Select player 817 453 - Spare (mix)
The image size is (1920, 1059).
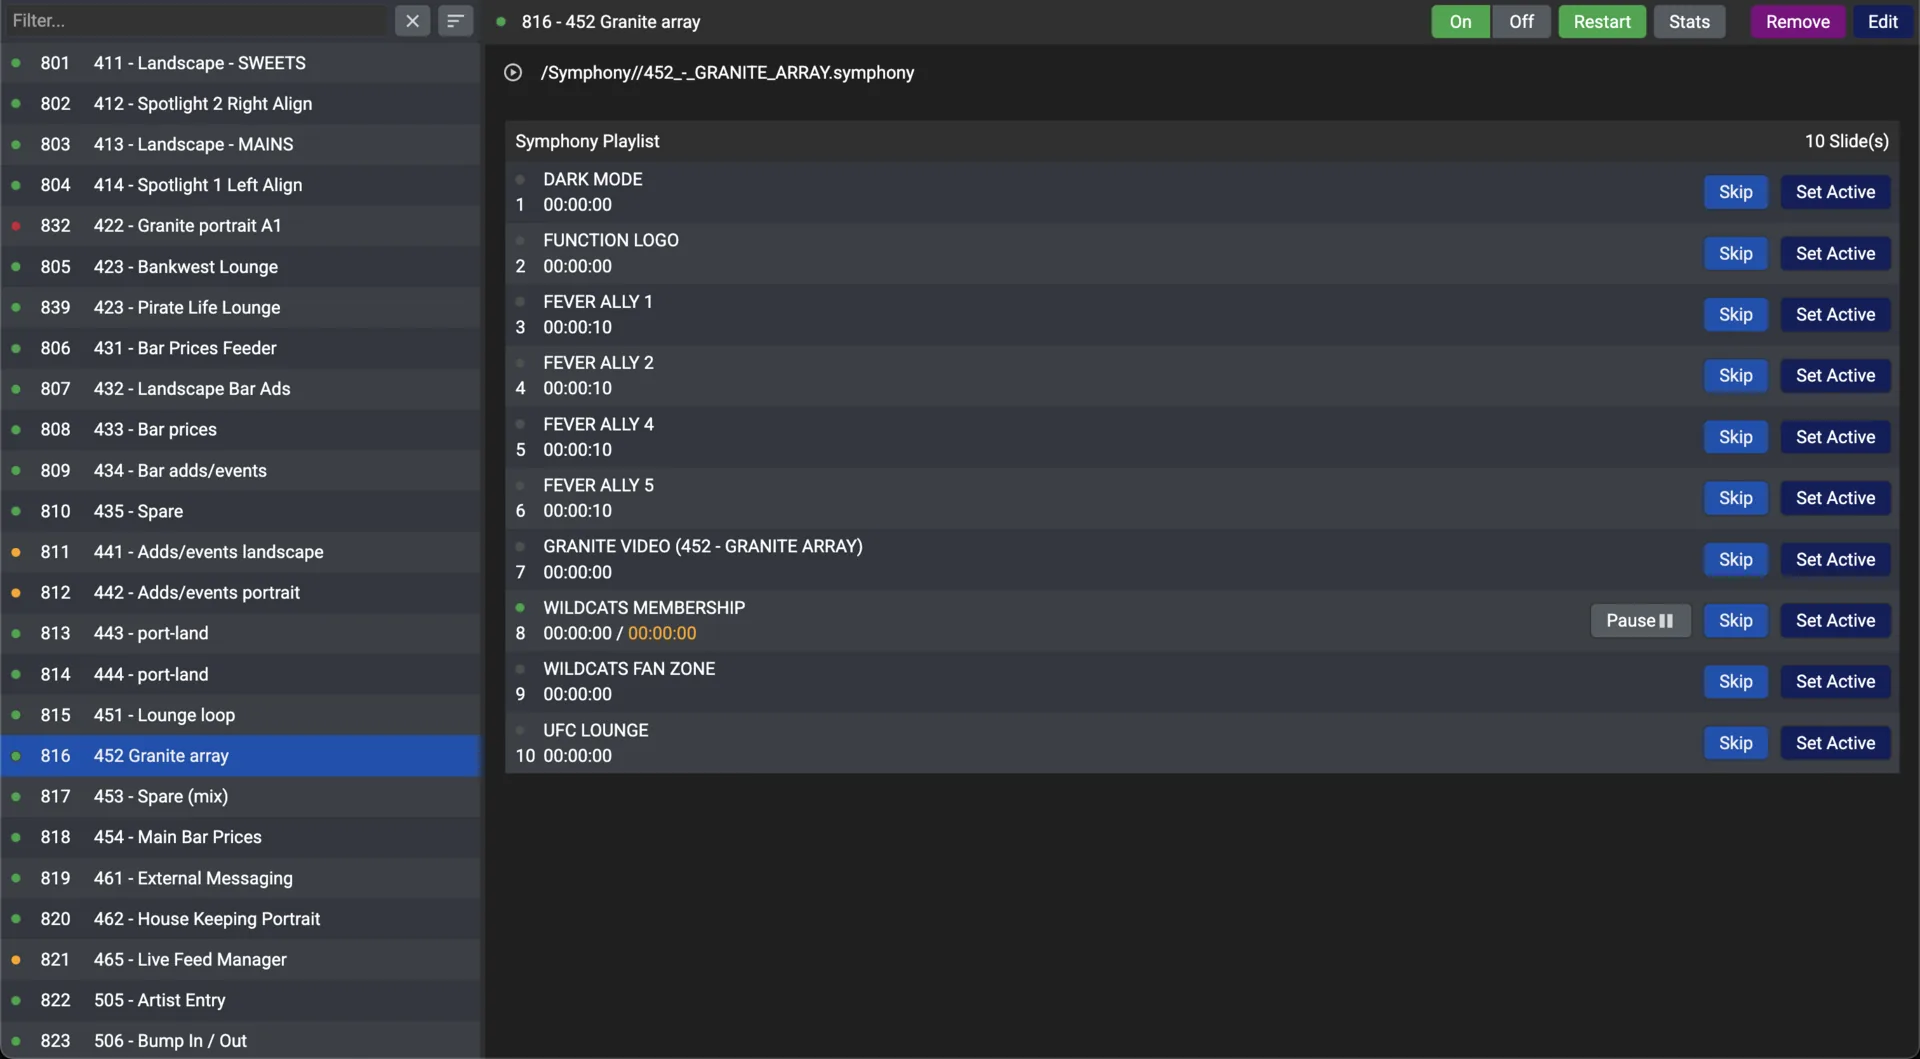point(241,796)
